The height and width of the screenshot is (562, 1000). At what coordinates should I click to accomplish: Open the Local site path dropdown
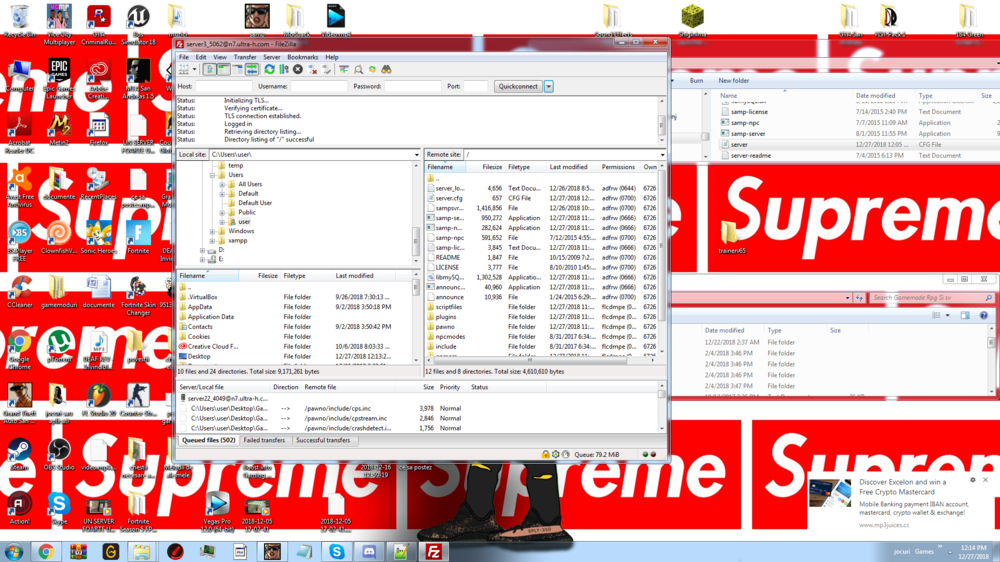tap(416, 154)
